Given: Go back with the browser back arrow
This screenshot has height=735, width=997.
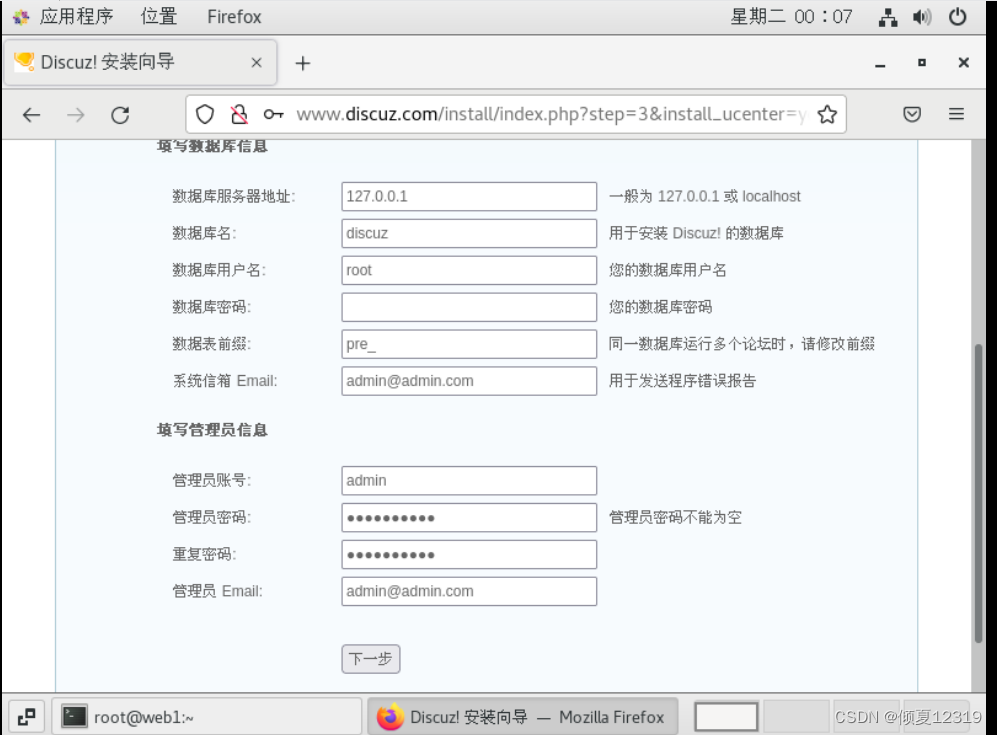Looking at the screenshot, I should tap(31, 115).
